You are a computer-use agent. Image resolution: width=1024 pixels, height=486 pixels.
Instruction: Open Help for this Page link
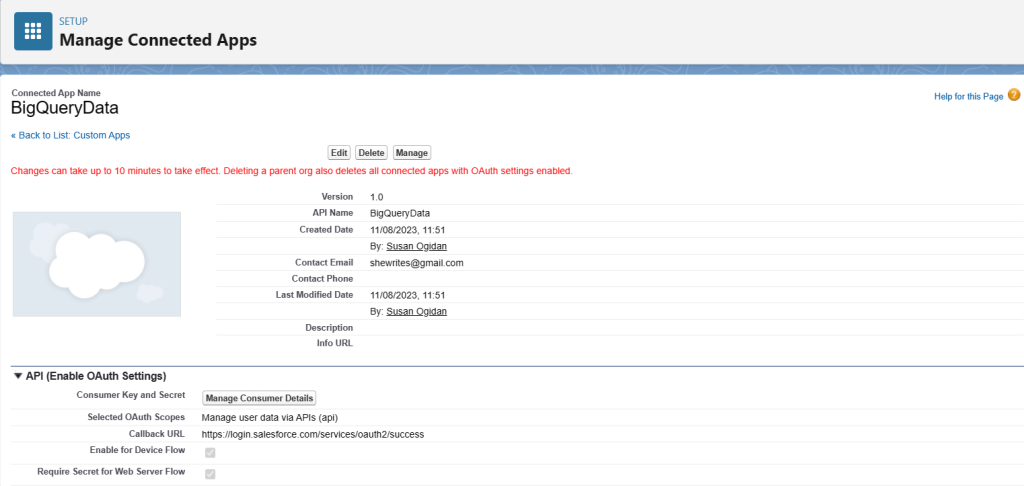968,97
